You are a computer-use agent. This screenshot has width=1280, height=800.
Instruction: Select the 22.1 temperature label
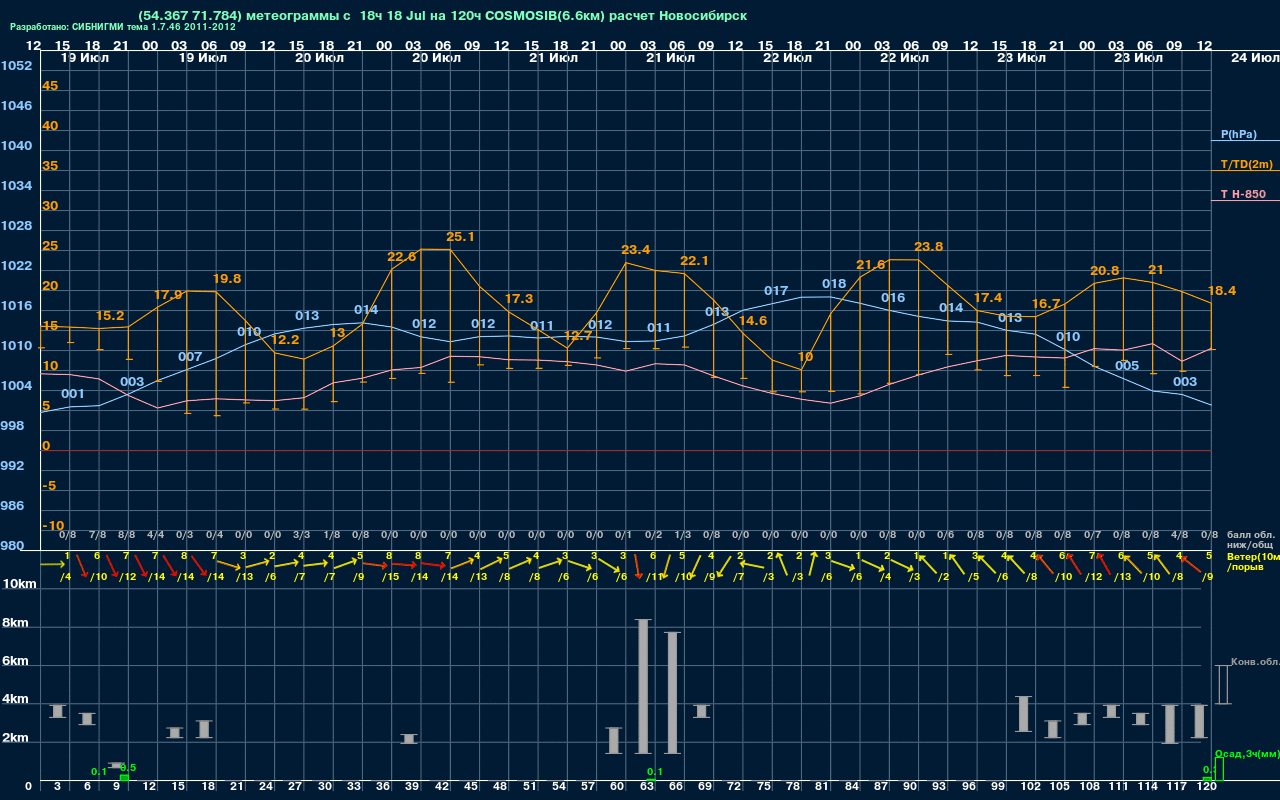tap(693, 261)
